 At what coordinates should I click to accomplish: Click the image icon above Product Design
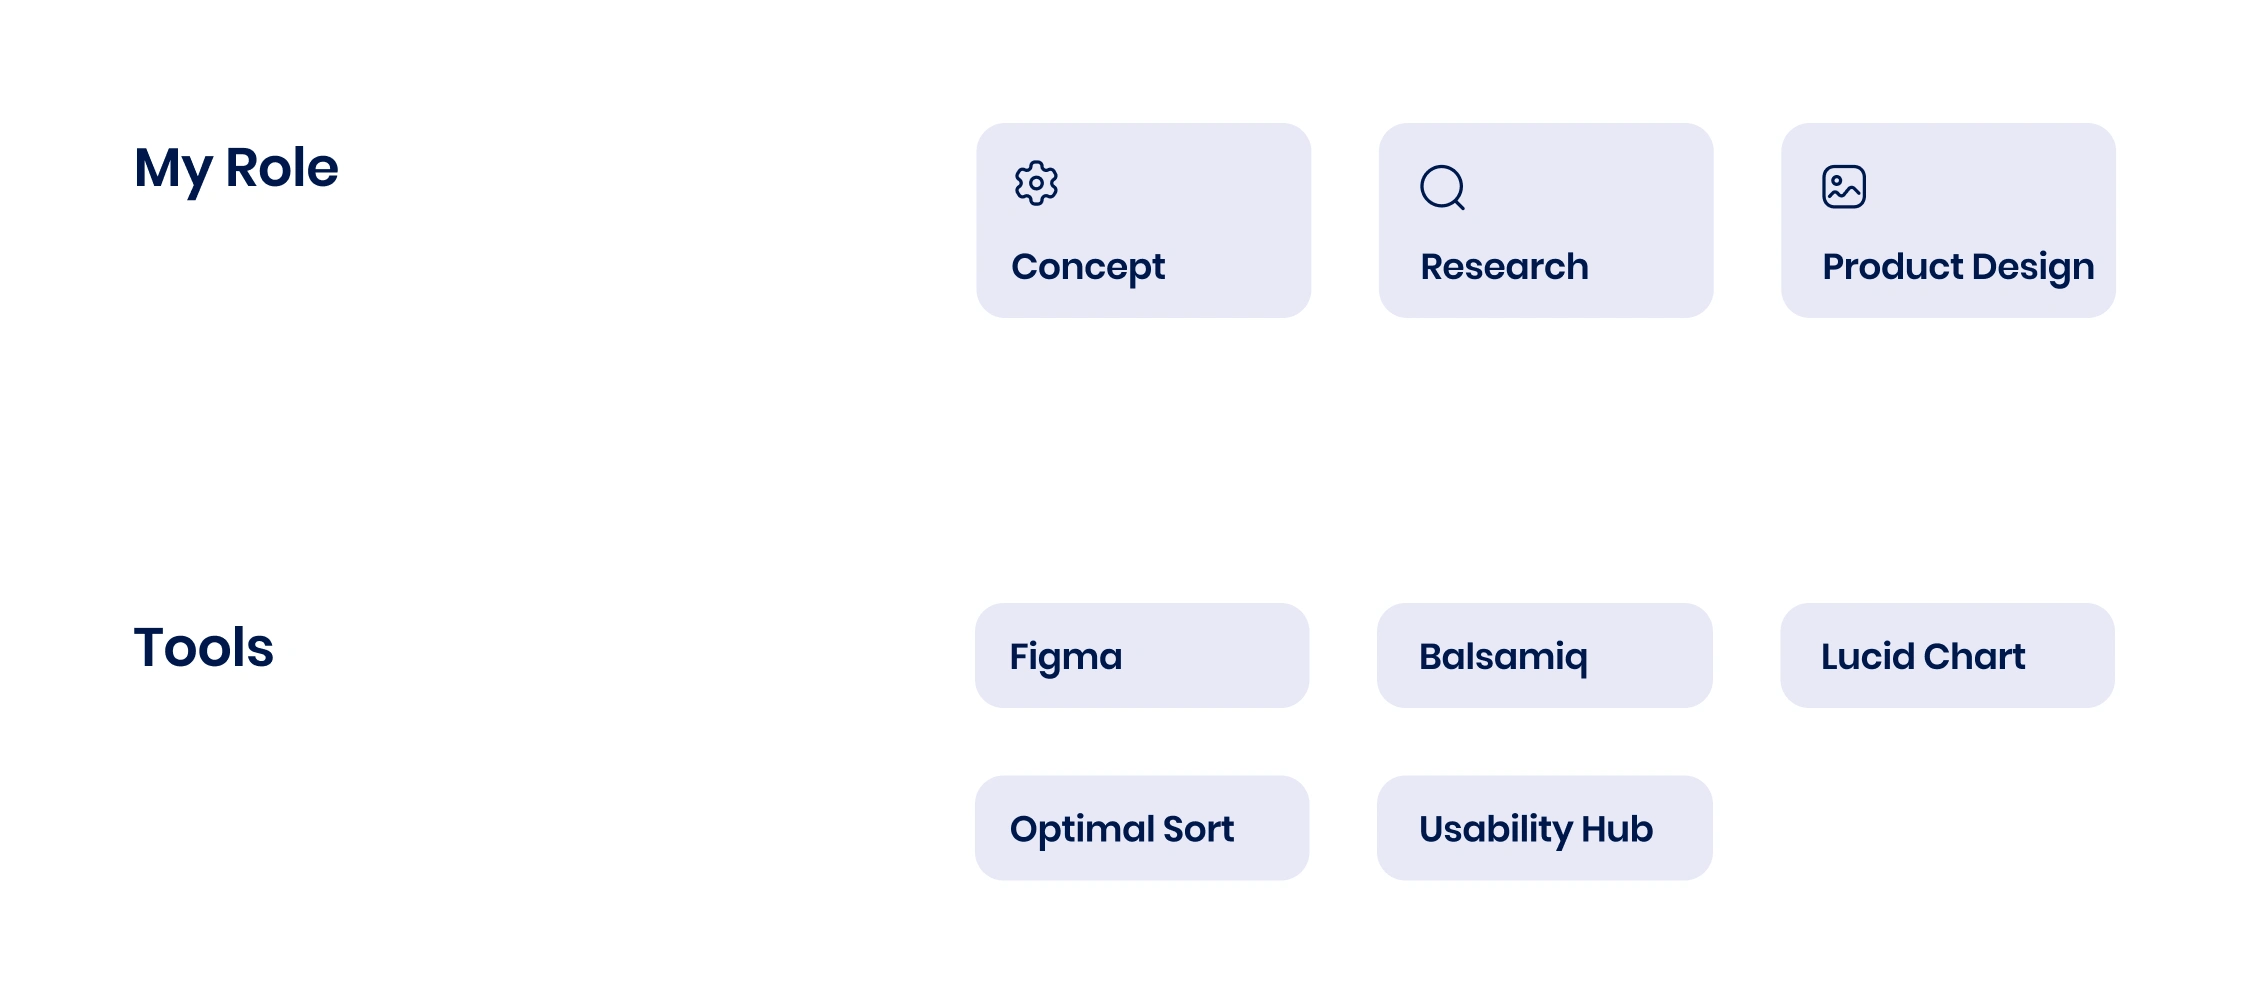(1844, 187)
